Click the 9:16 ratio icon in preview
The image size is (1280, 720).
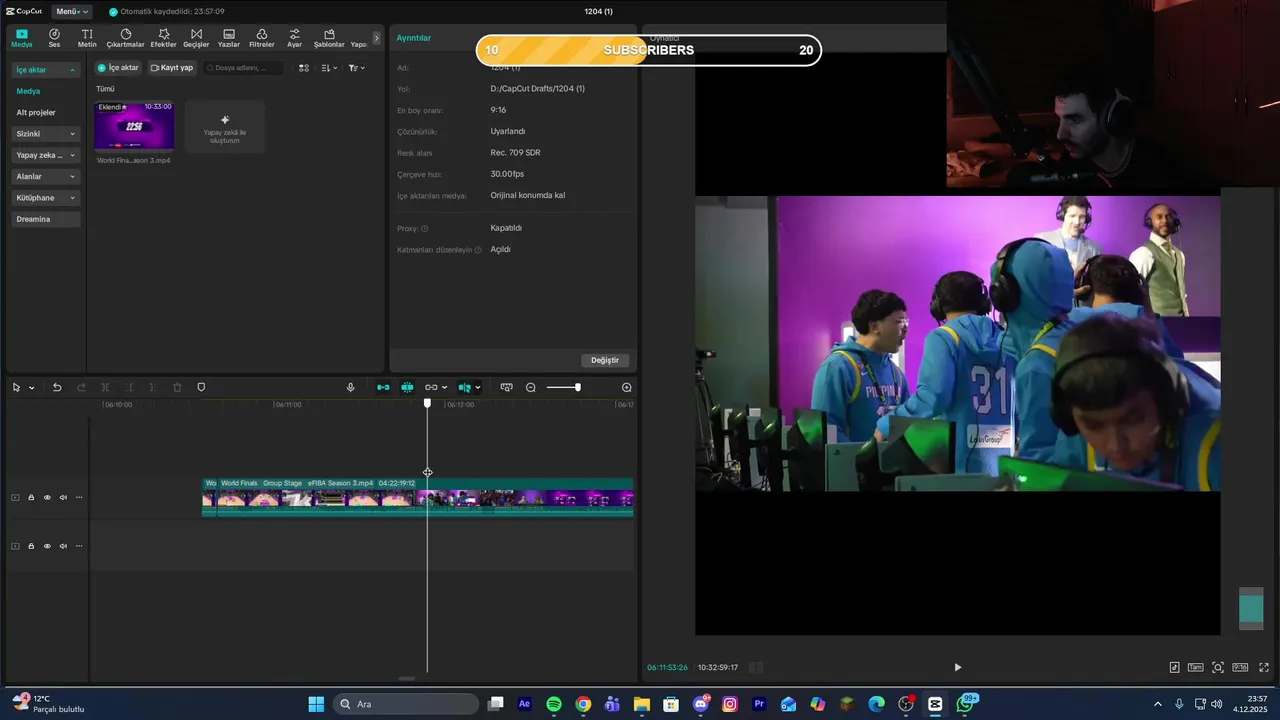[1240, 667]
